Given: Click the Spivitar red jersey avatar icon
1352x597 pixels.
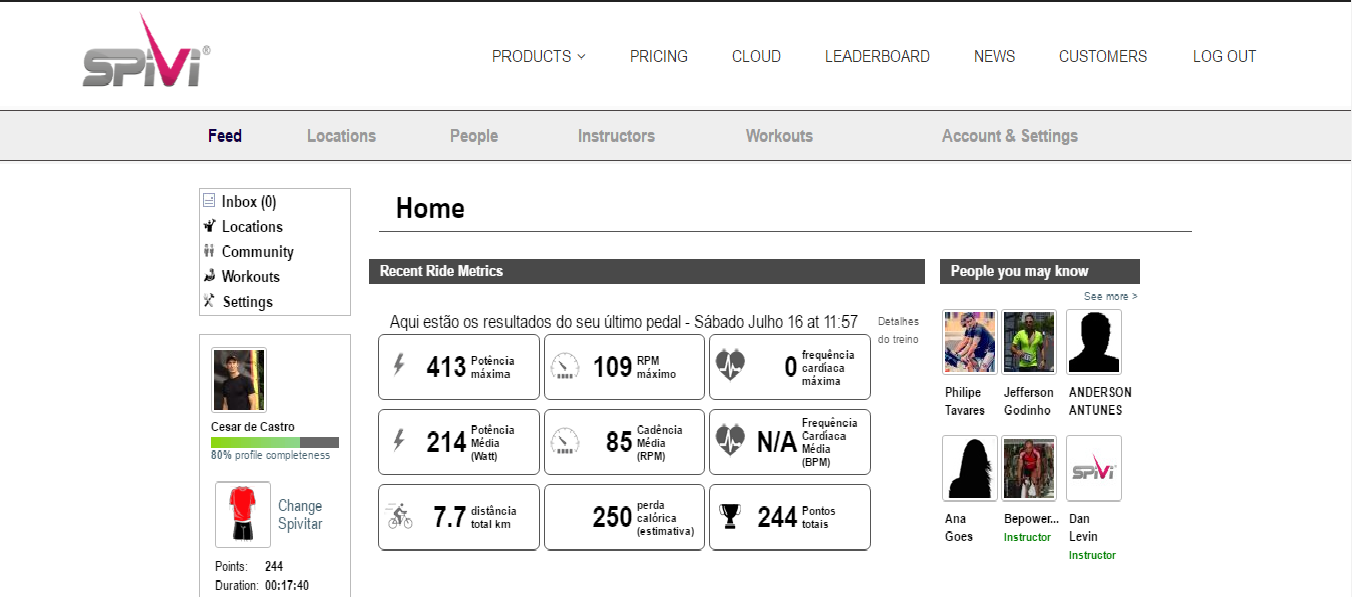Looking at the screenshot, I should click(x=242, y=514).
